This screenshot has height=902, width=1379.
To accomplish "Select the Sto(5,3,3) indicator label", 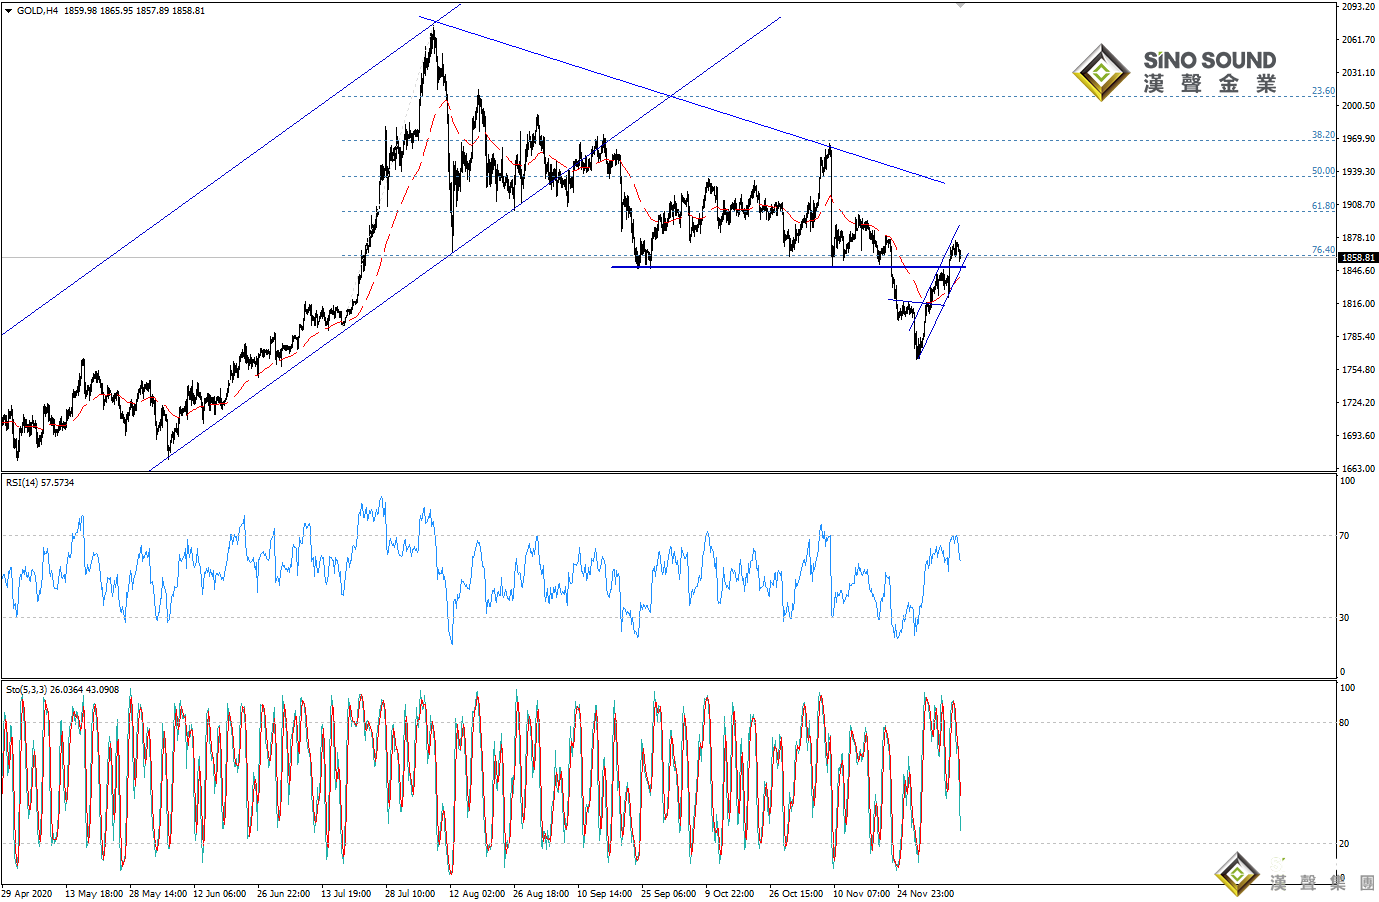I will 62,690.
